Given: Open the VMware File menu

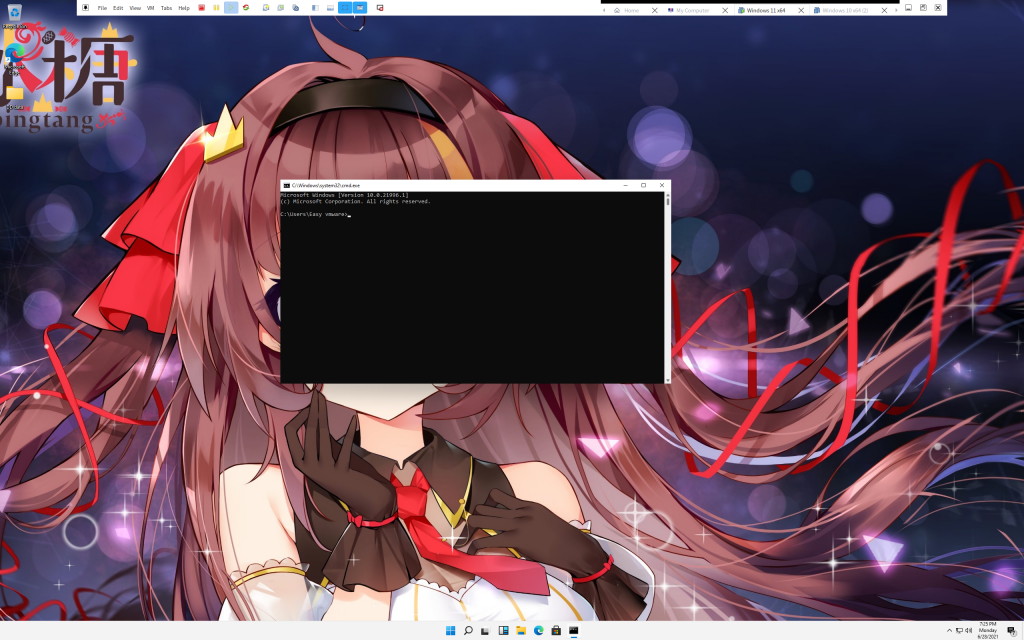Looking at the screenshot, I should pyautogui.click(x=102, y=8).
